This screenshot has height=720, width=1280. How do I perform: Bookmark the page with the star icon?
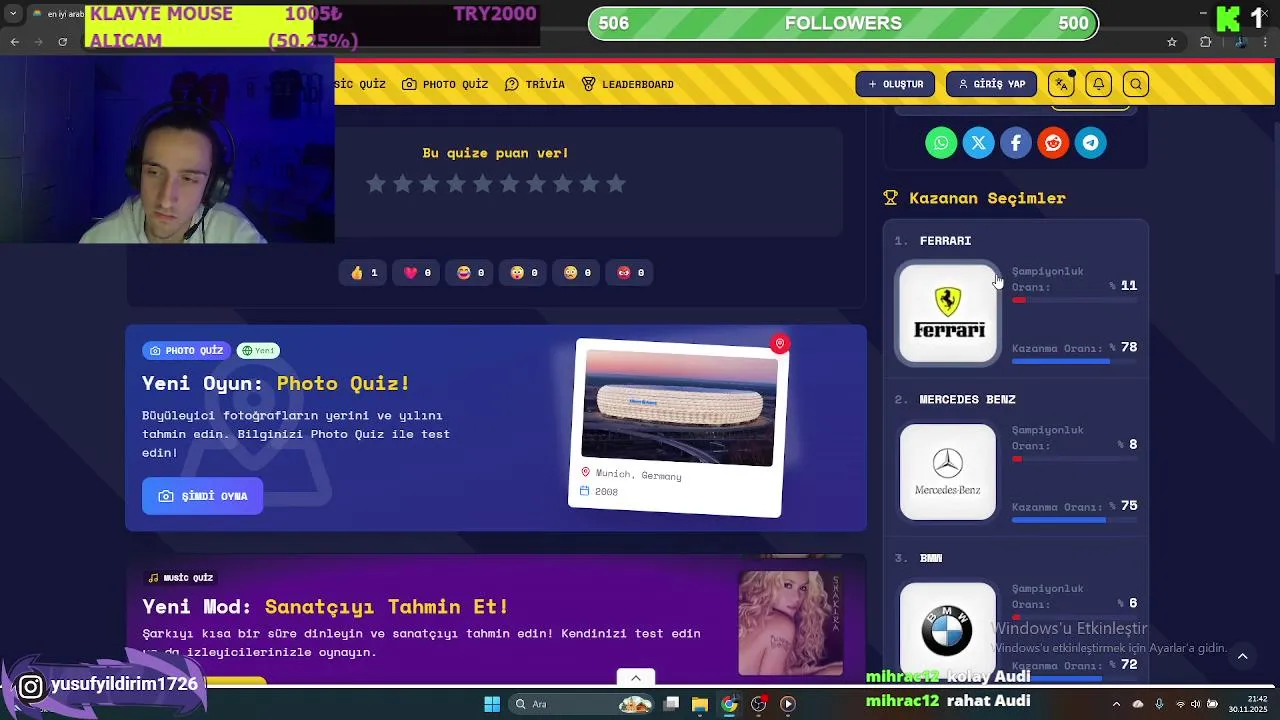click(1172, 42)
